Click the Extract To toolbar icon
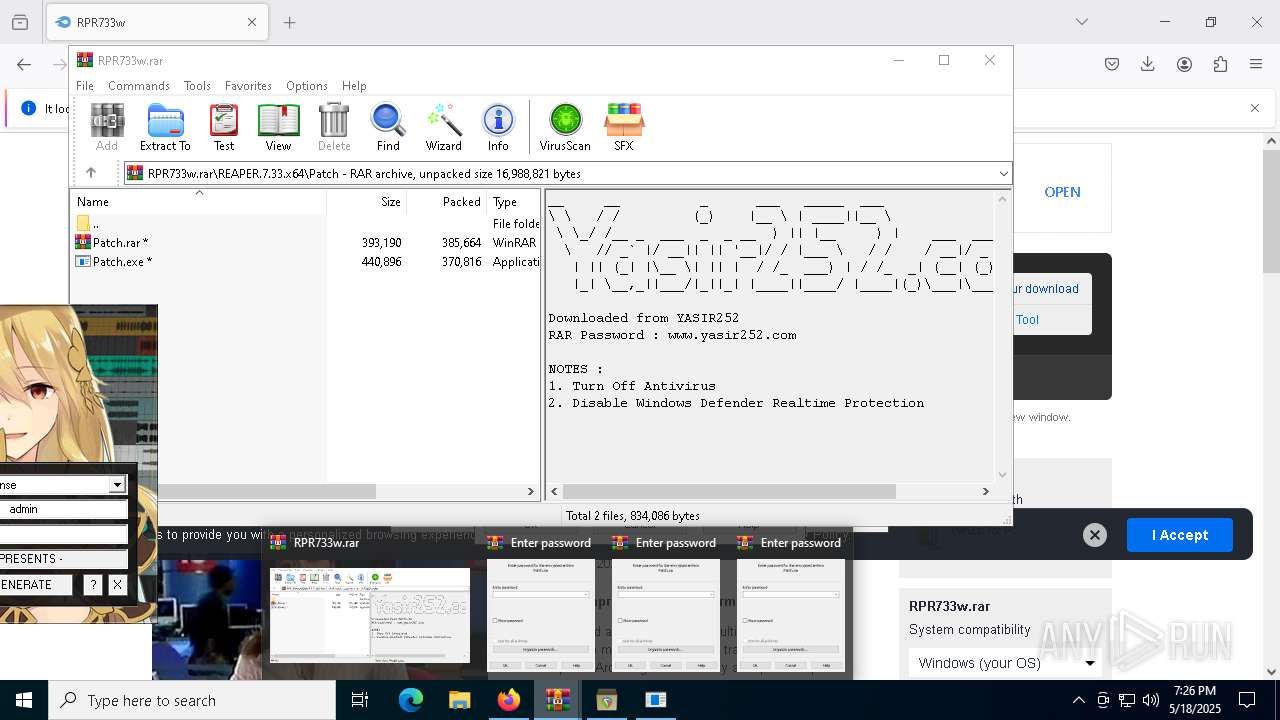 tap(165, 127)
